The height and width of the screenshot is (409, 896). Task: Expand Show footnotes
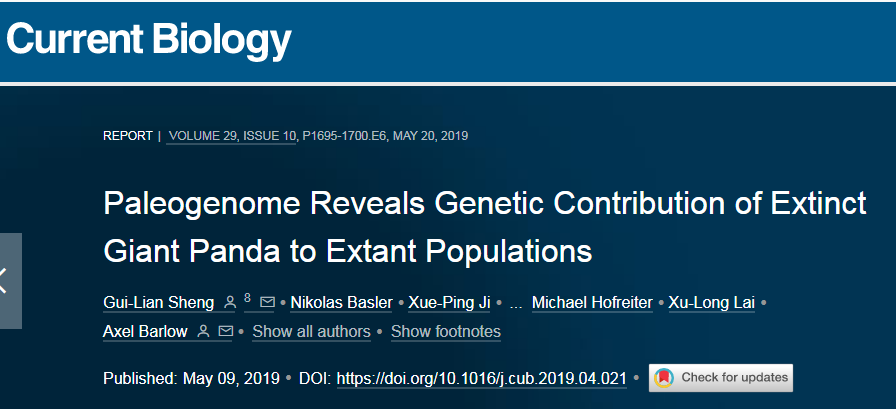click(x=446, y=332)
